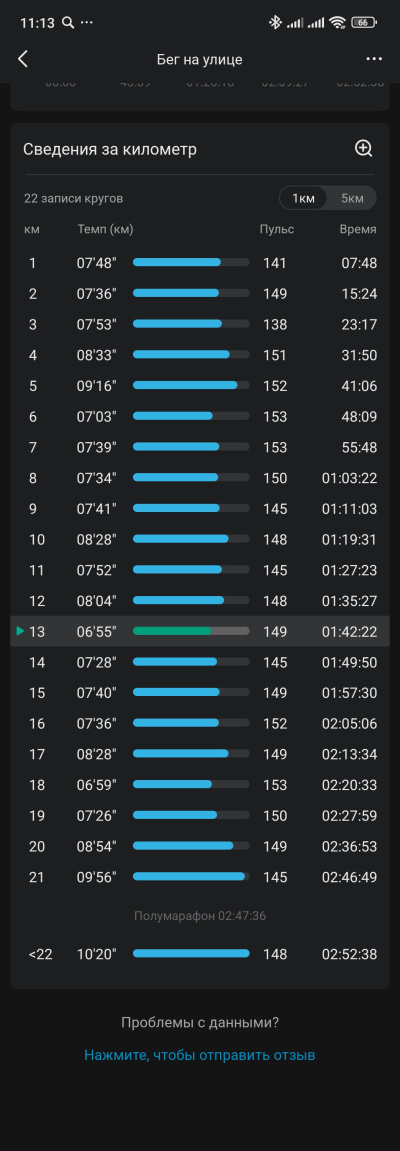Open the three-dot more options menu
The height and width of the screenshot is (1151, 400).
coord(374,59)
